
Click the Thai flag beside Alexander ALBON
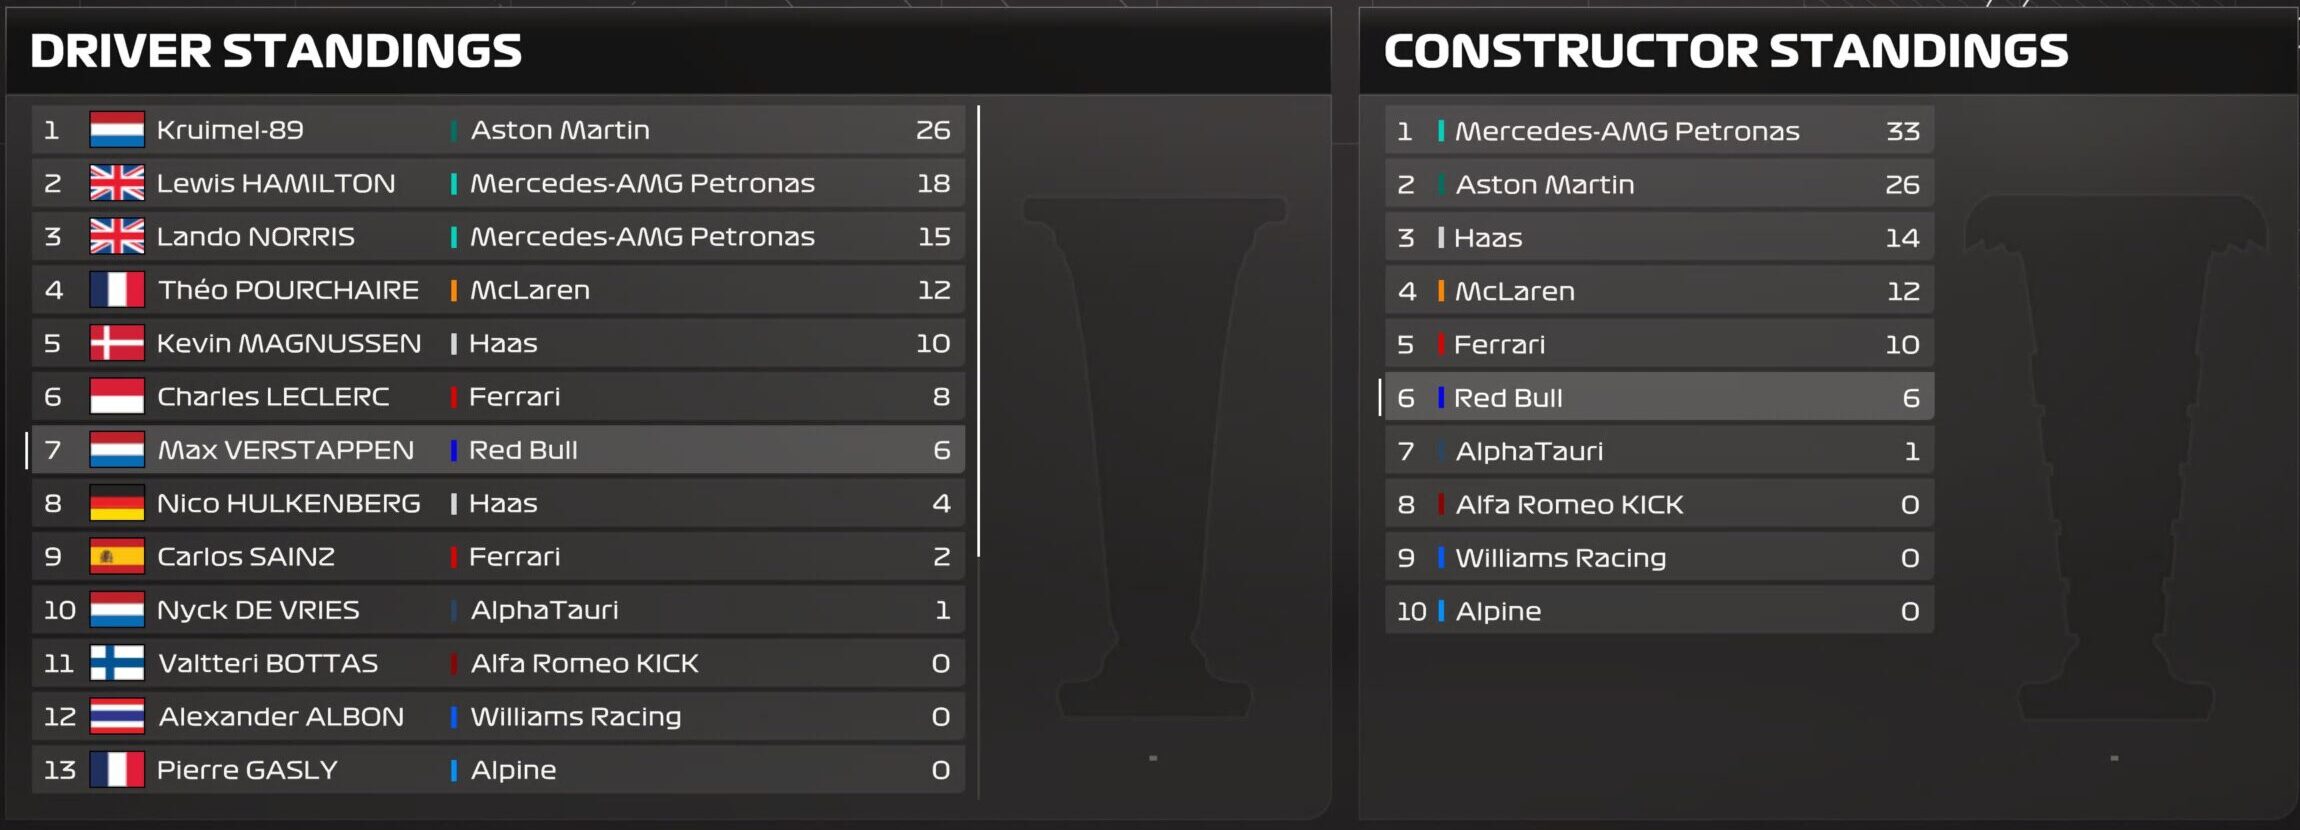pyautogui.click(x=117, y=716)
